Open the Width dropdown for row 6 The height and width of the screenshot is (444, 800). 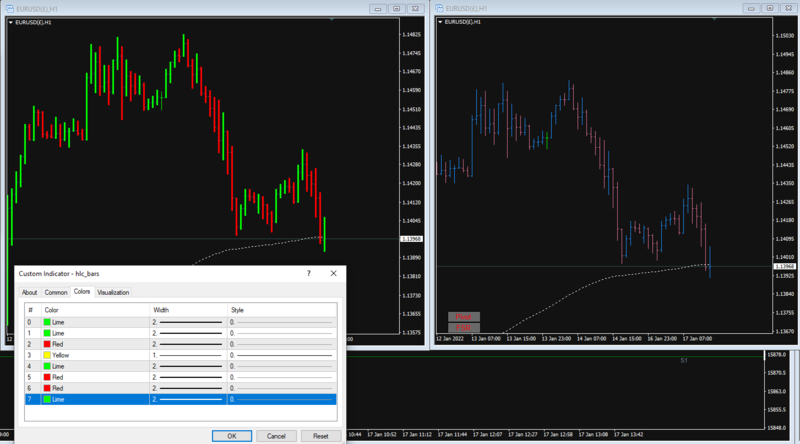coord(188,388)
